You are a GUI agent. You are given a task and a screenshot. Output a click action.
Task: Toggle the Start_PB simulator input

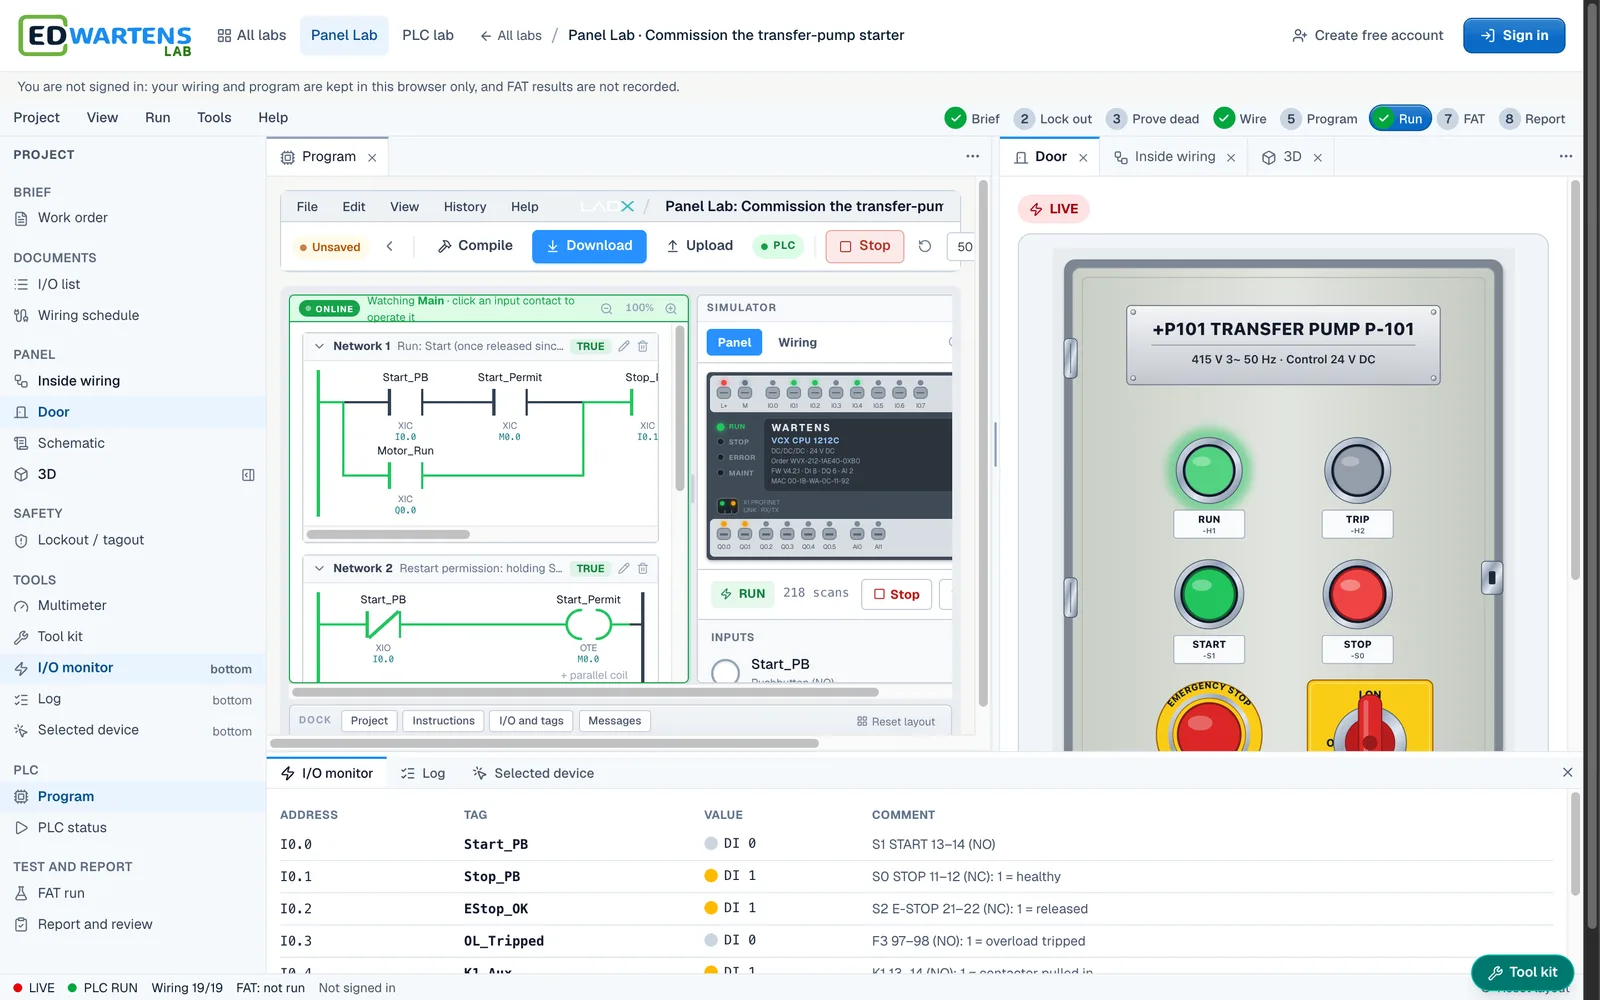pyautogui.click(x=726, y=671)
